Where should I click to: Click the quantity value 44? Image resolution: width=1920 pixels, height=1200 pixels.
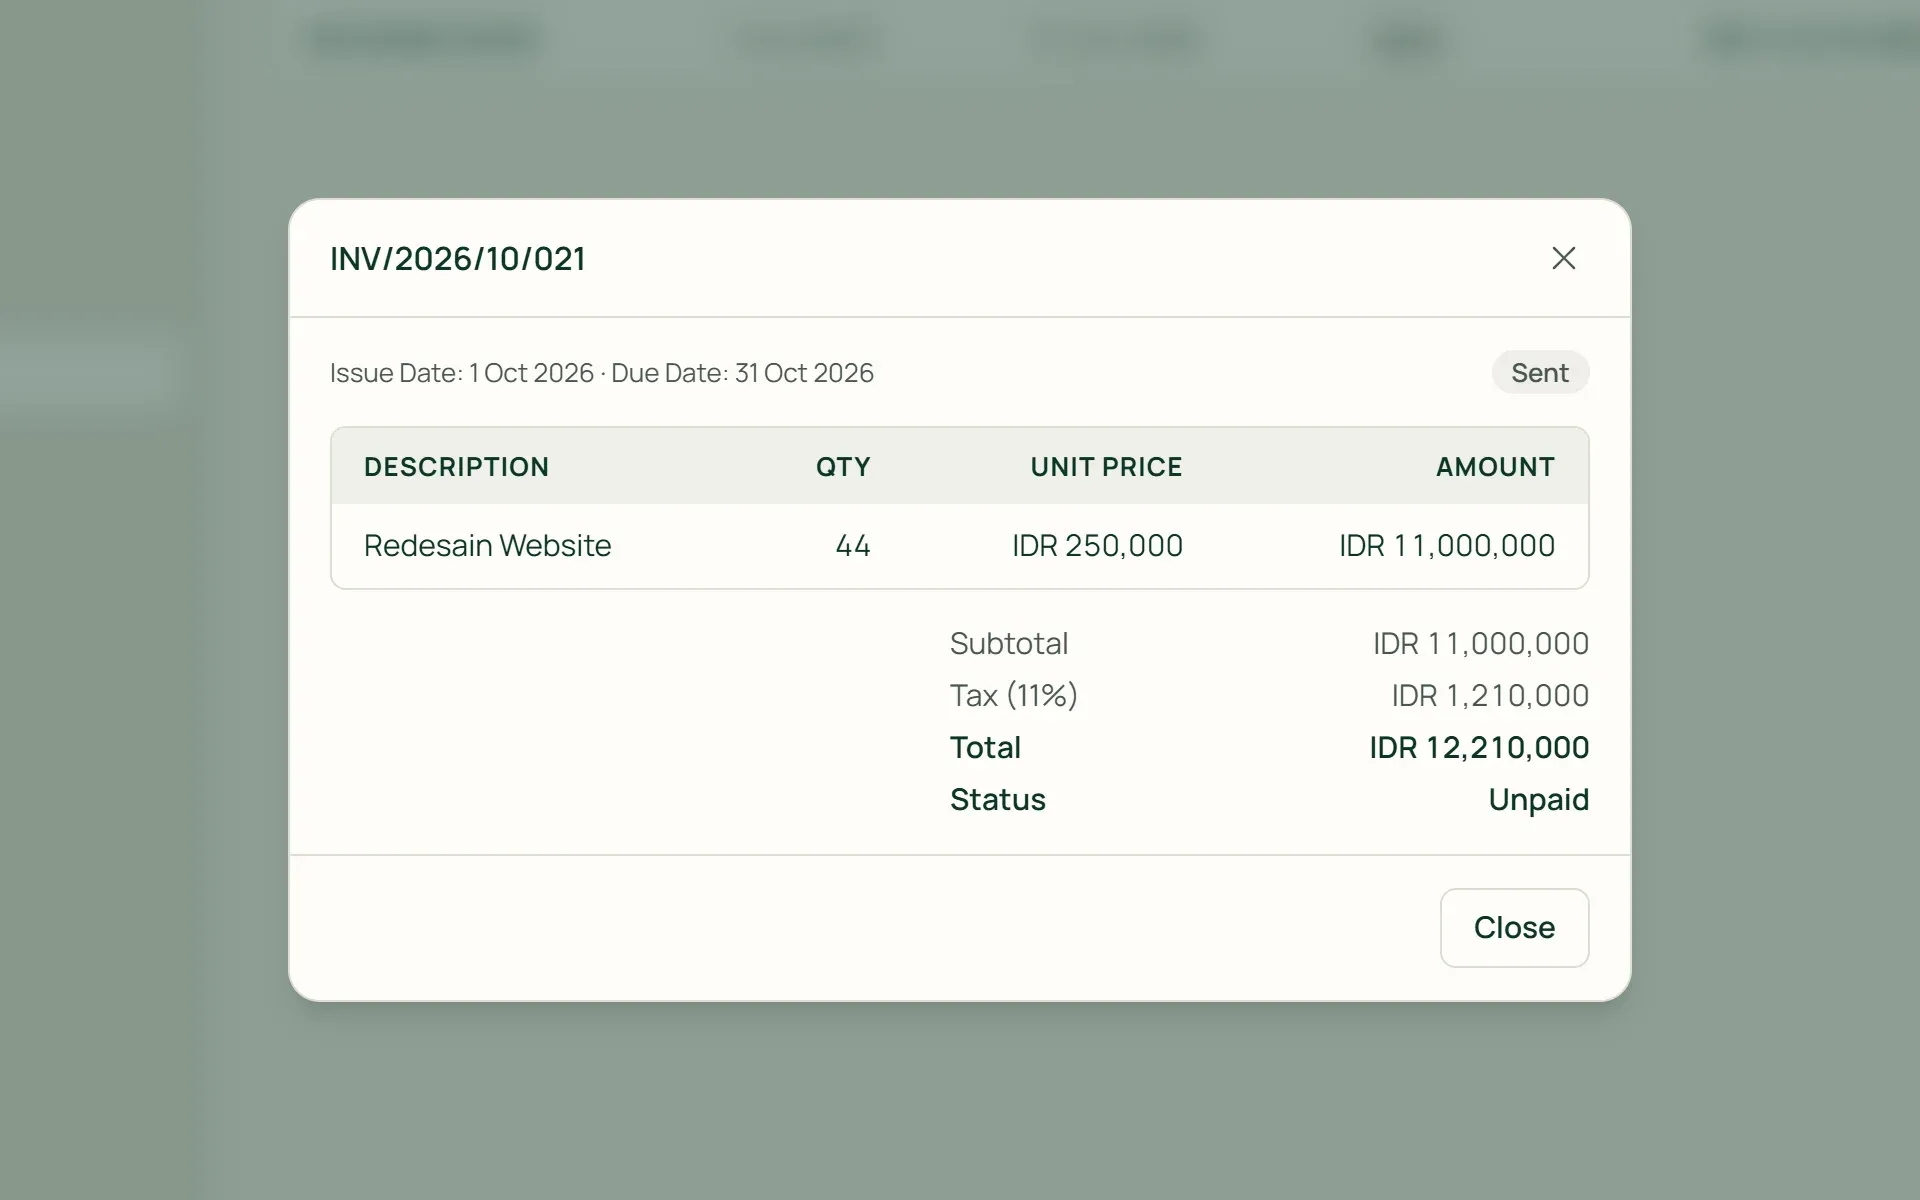pos(853,545)
